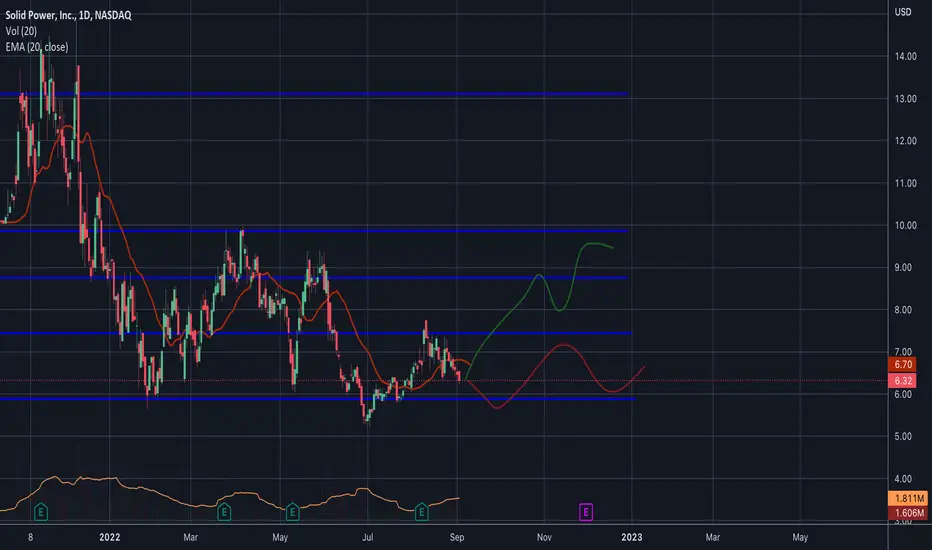Open the green earnings marker below the Jul 2022 price dip
The width and height of the screenshot is (932, 550).
(421, 511)
